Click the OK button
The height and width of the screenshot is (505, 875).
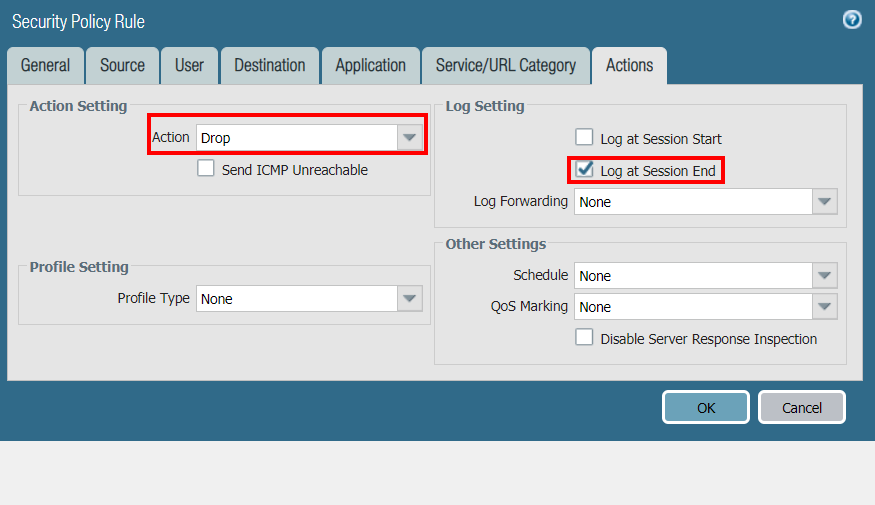[x=705, y=407]
